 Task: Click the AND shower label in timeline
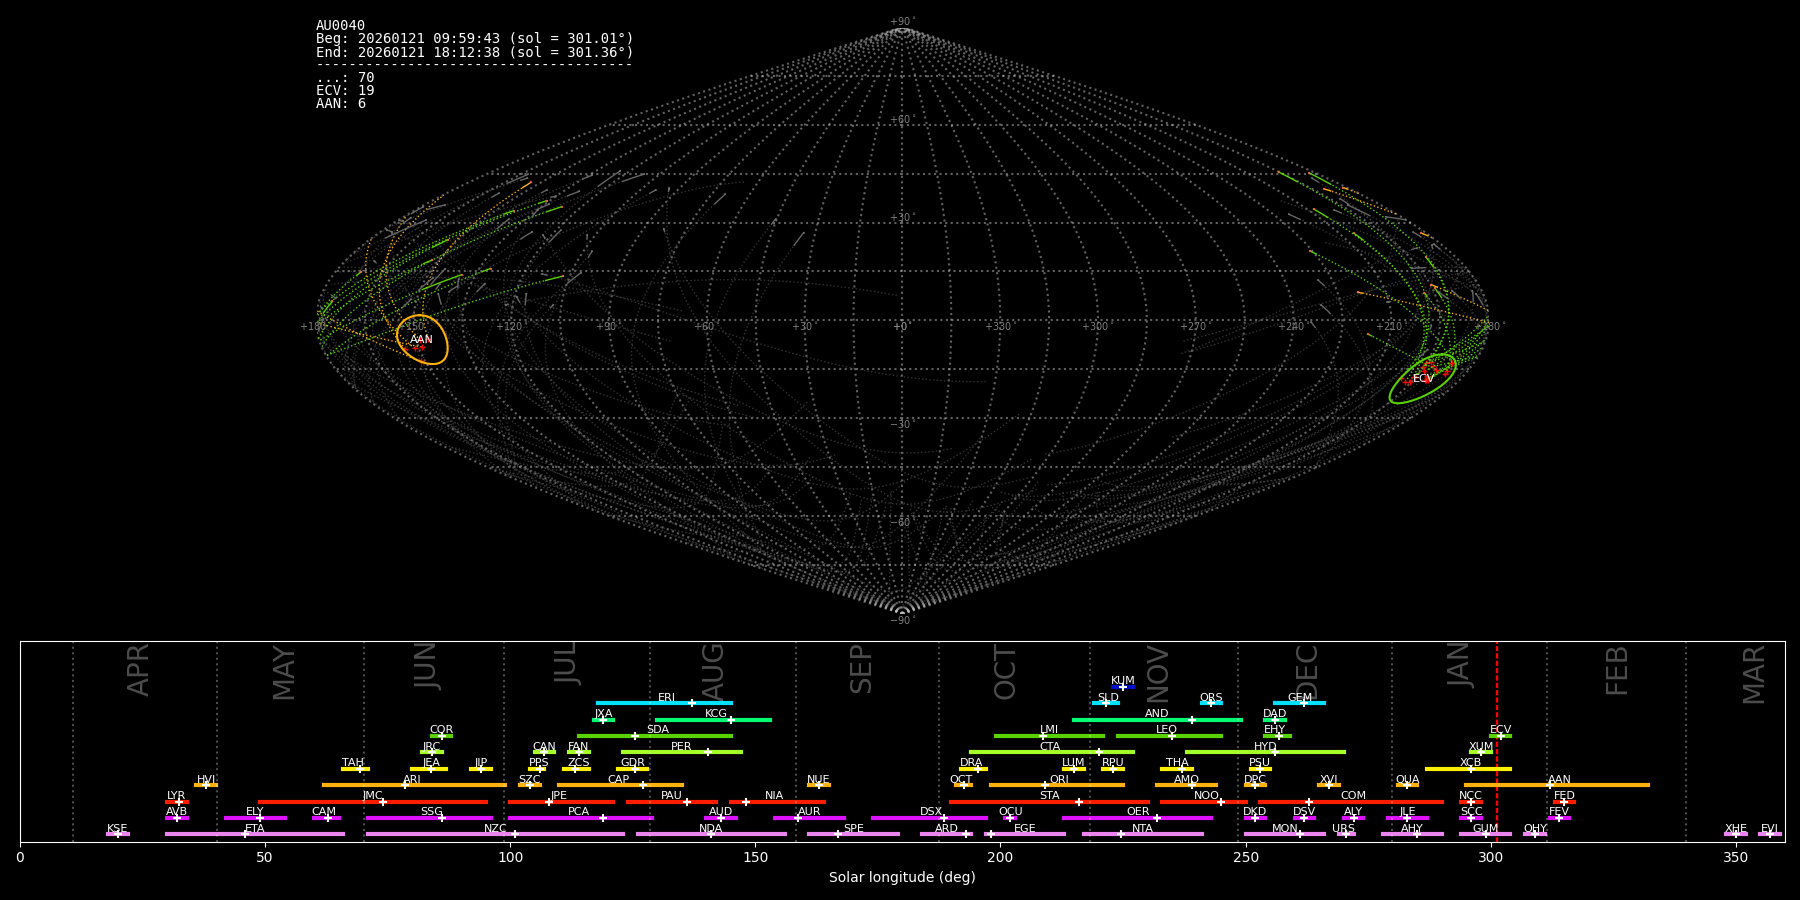(x=1157, y=714)
